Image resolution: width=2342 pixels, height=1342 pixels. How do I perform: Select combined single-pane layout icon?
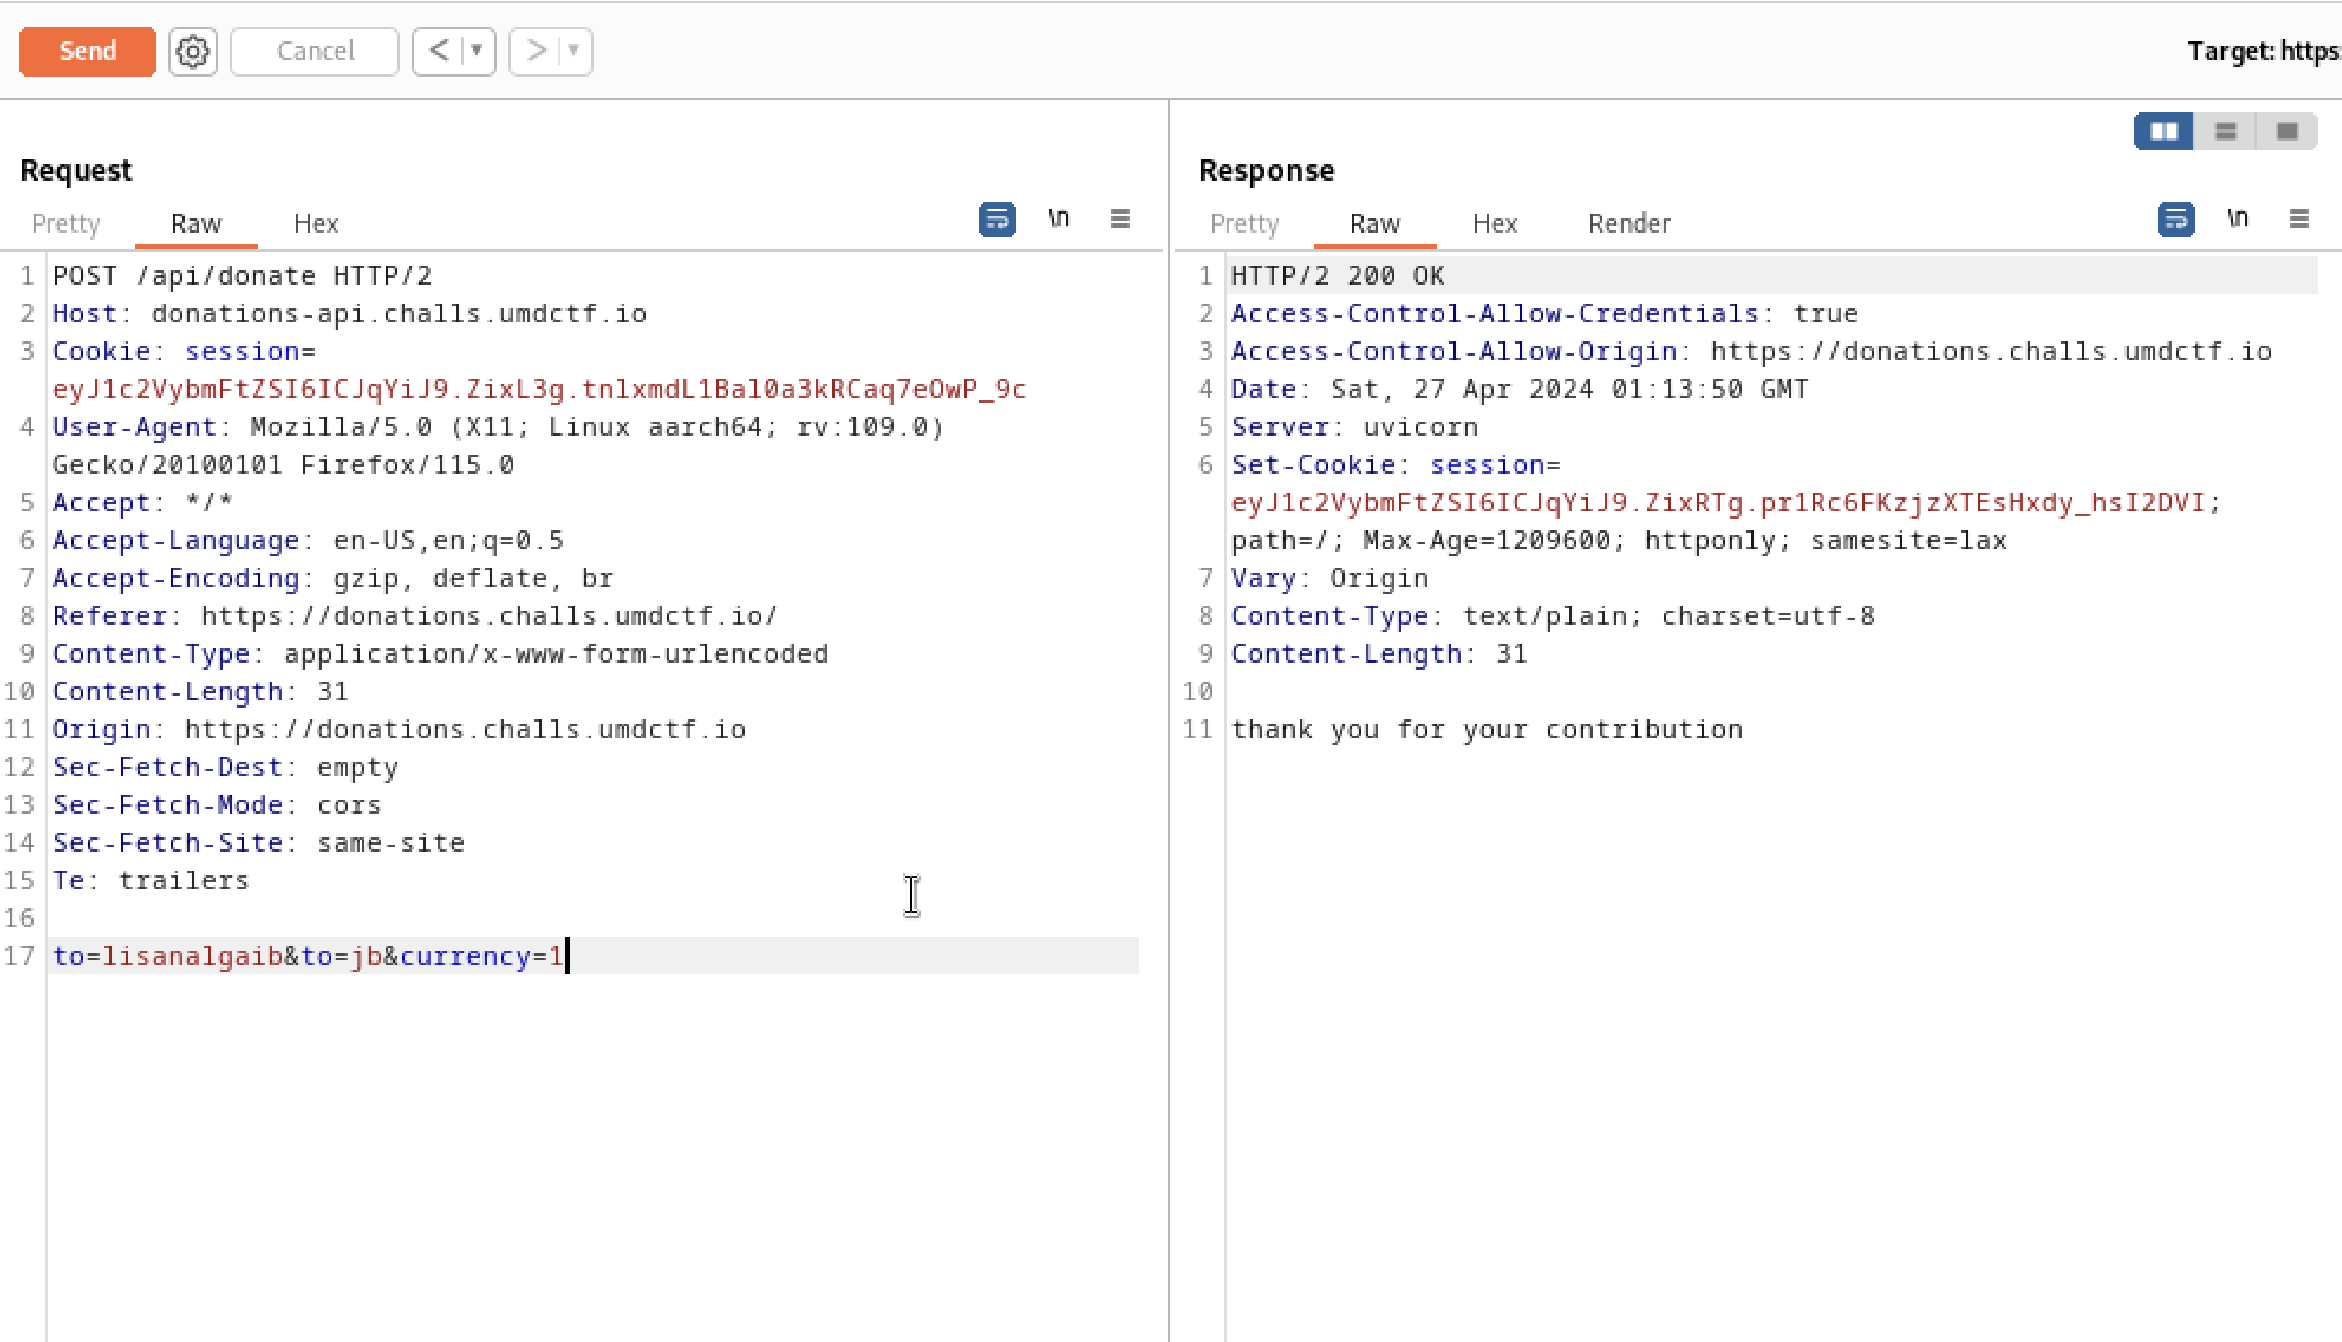[x=2287, y=131]
